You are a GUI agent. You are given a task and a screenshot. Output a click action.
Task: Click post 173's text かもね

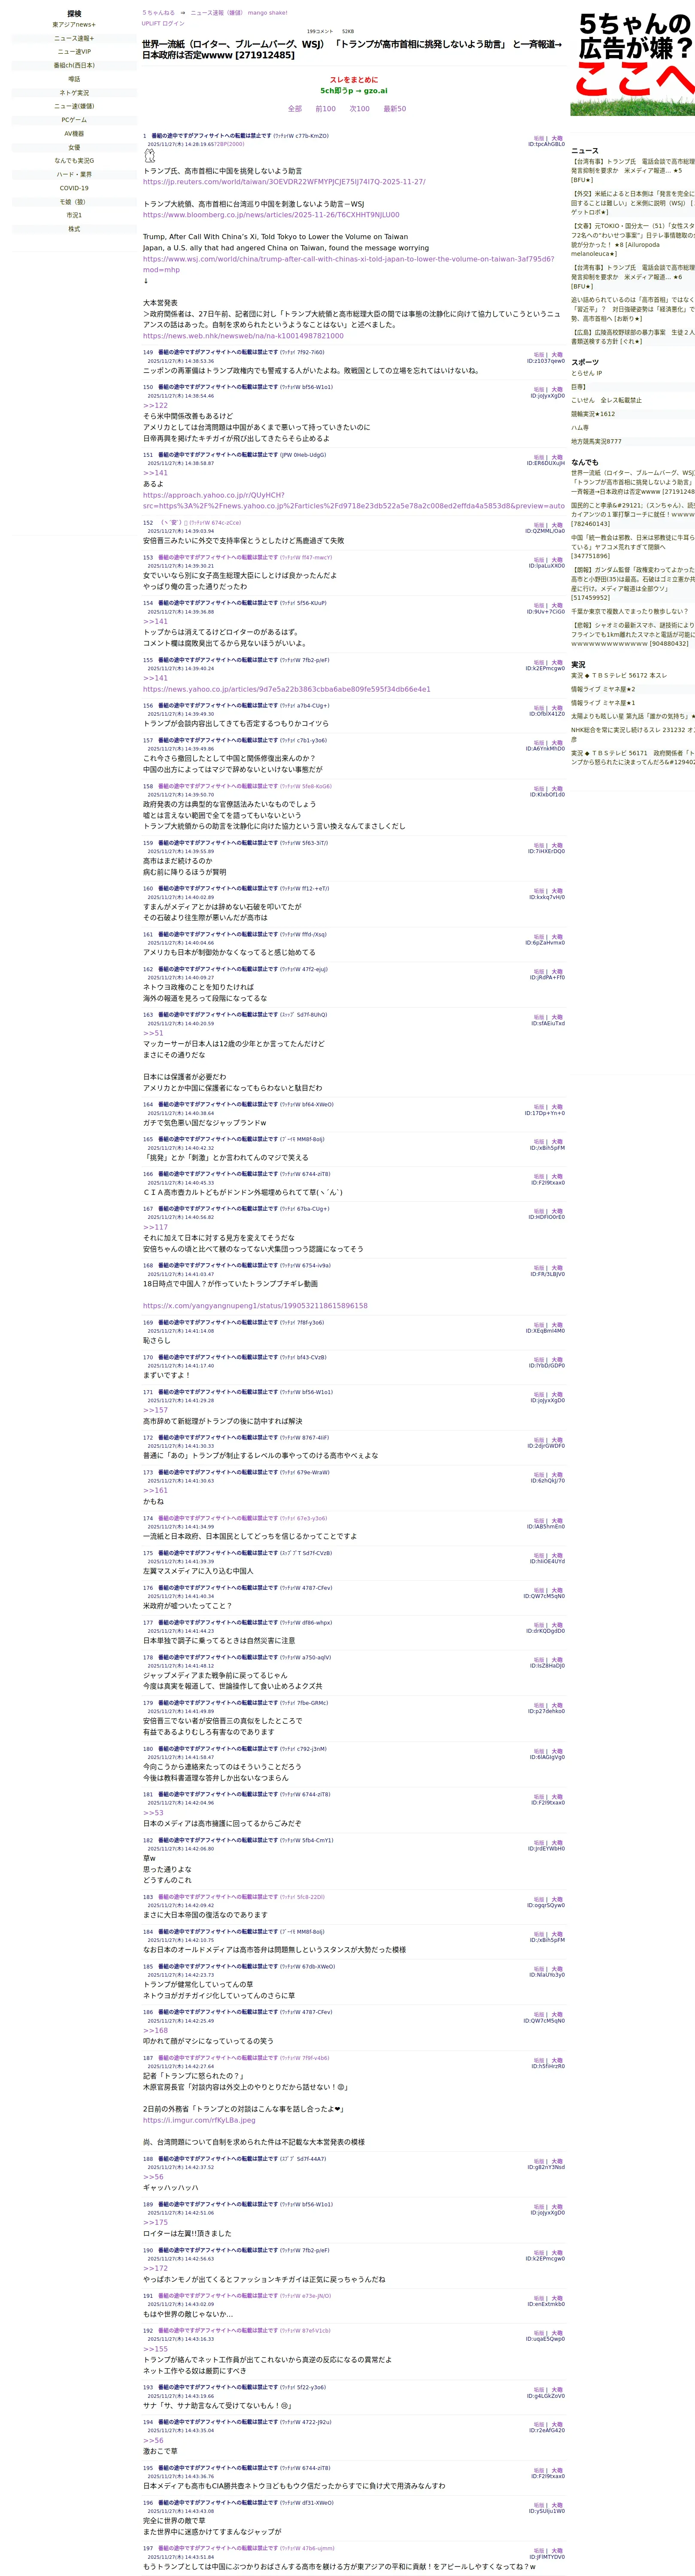tap(153, 1501)
